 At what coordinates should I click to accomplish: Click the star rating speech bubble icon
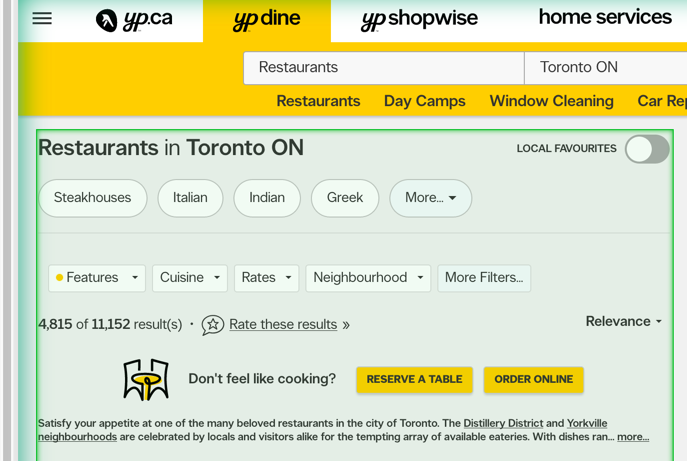pos(212,325)
